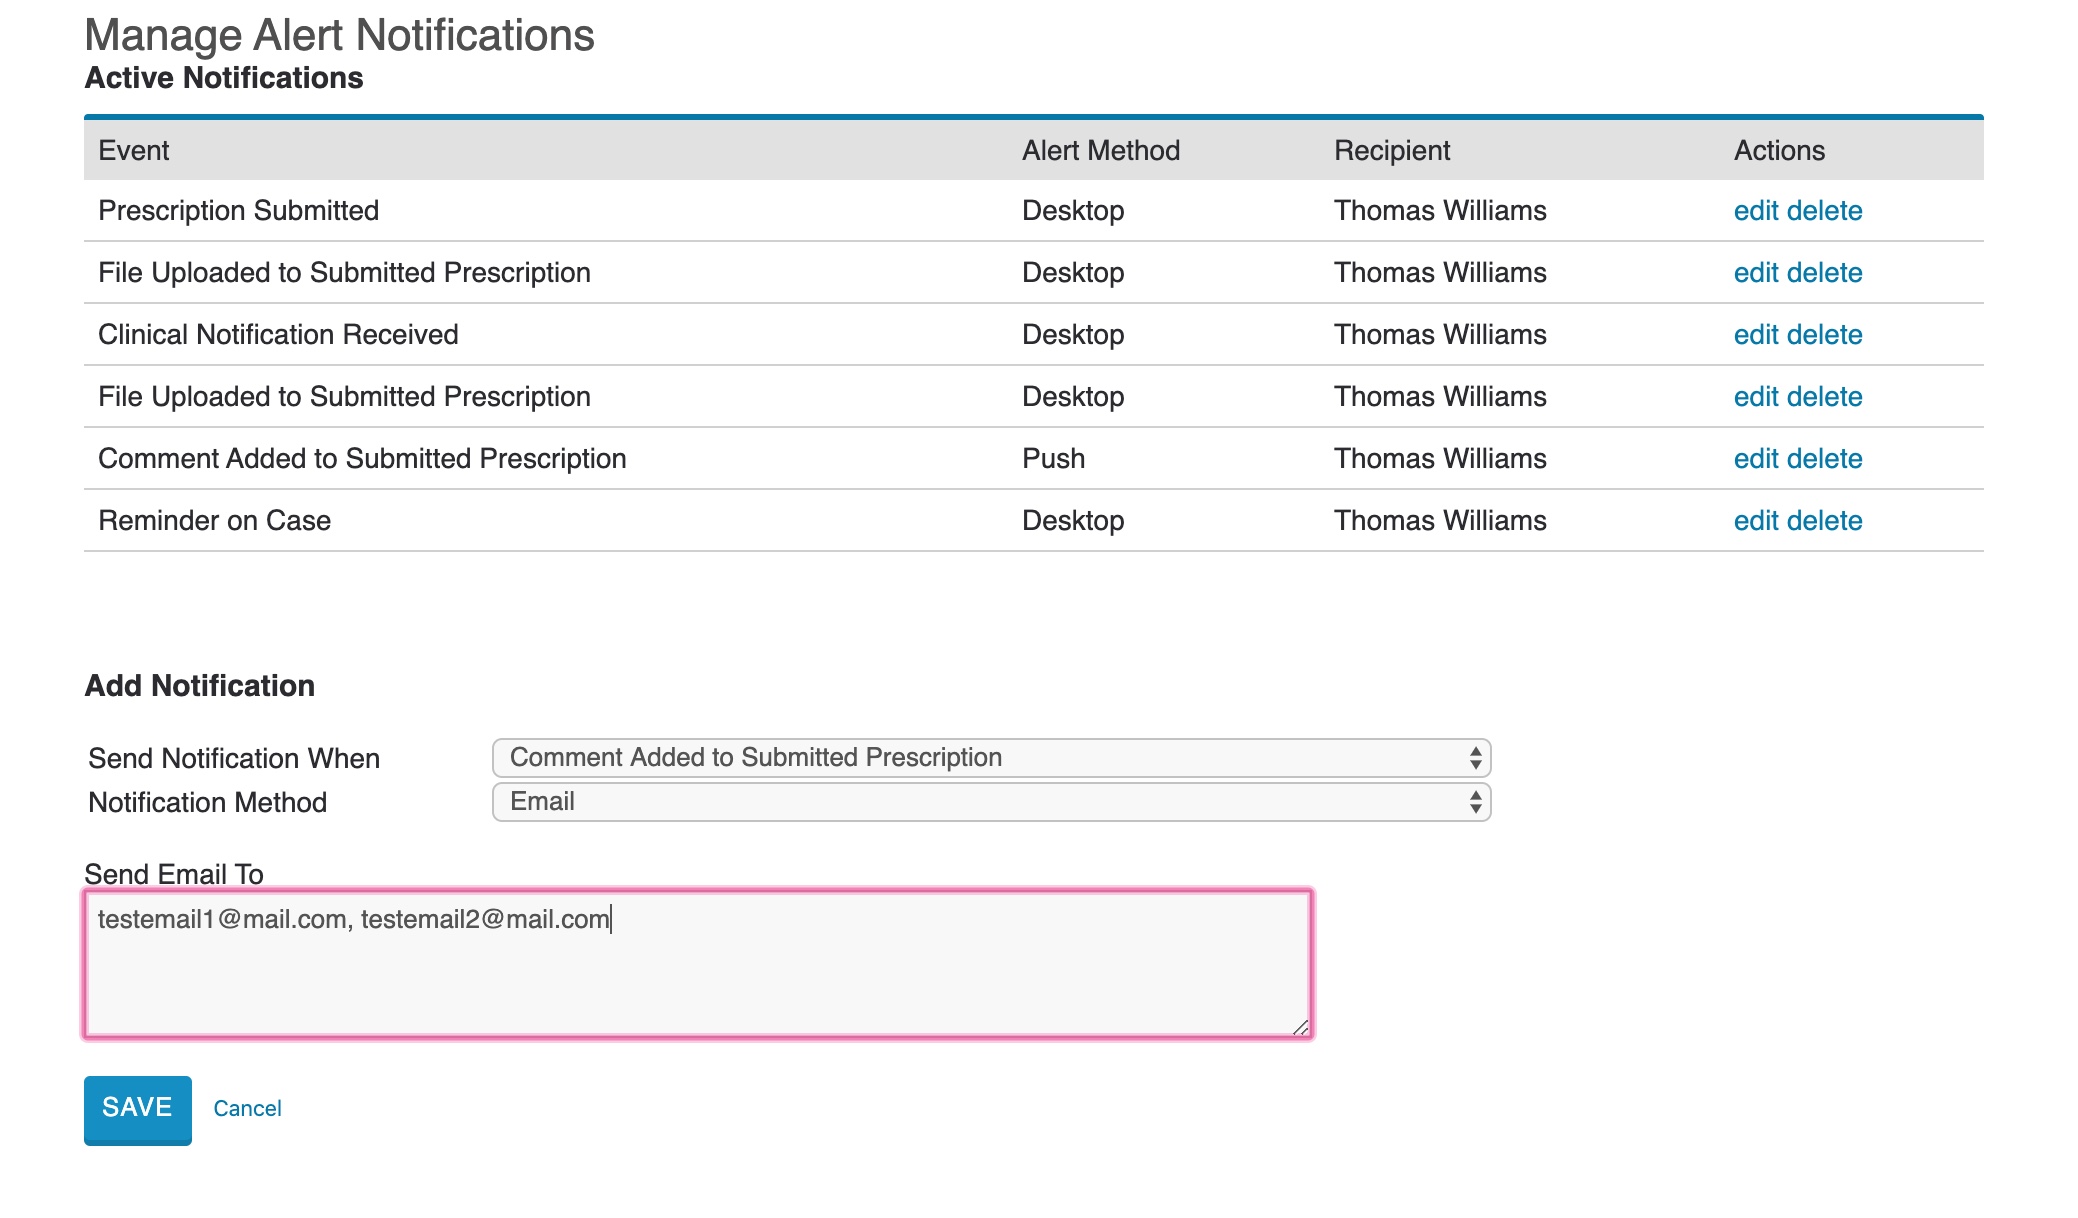Delete the Comment Added Push notification
This screenshot has width=2078, height=1218.
click(1824, 459)
